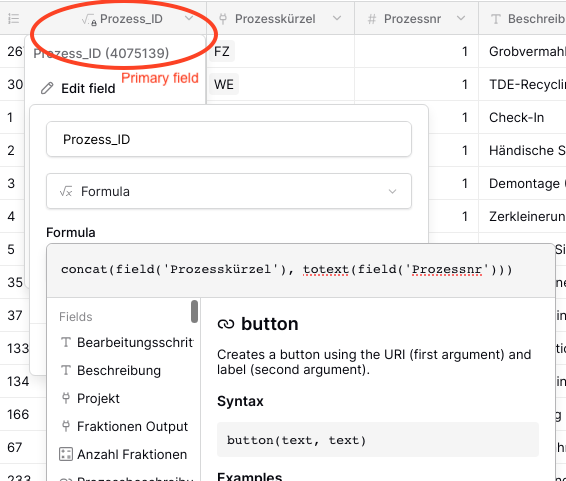This screenshot has height=481, width=566.
Task: Choose Edit field from the context menu
Action: (x=88, y=88)
